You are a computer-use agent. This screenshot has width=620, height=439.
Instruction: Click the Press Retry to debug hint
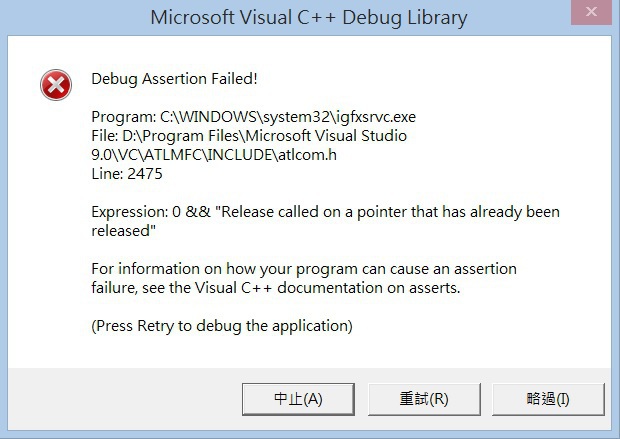166,326
